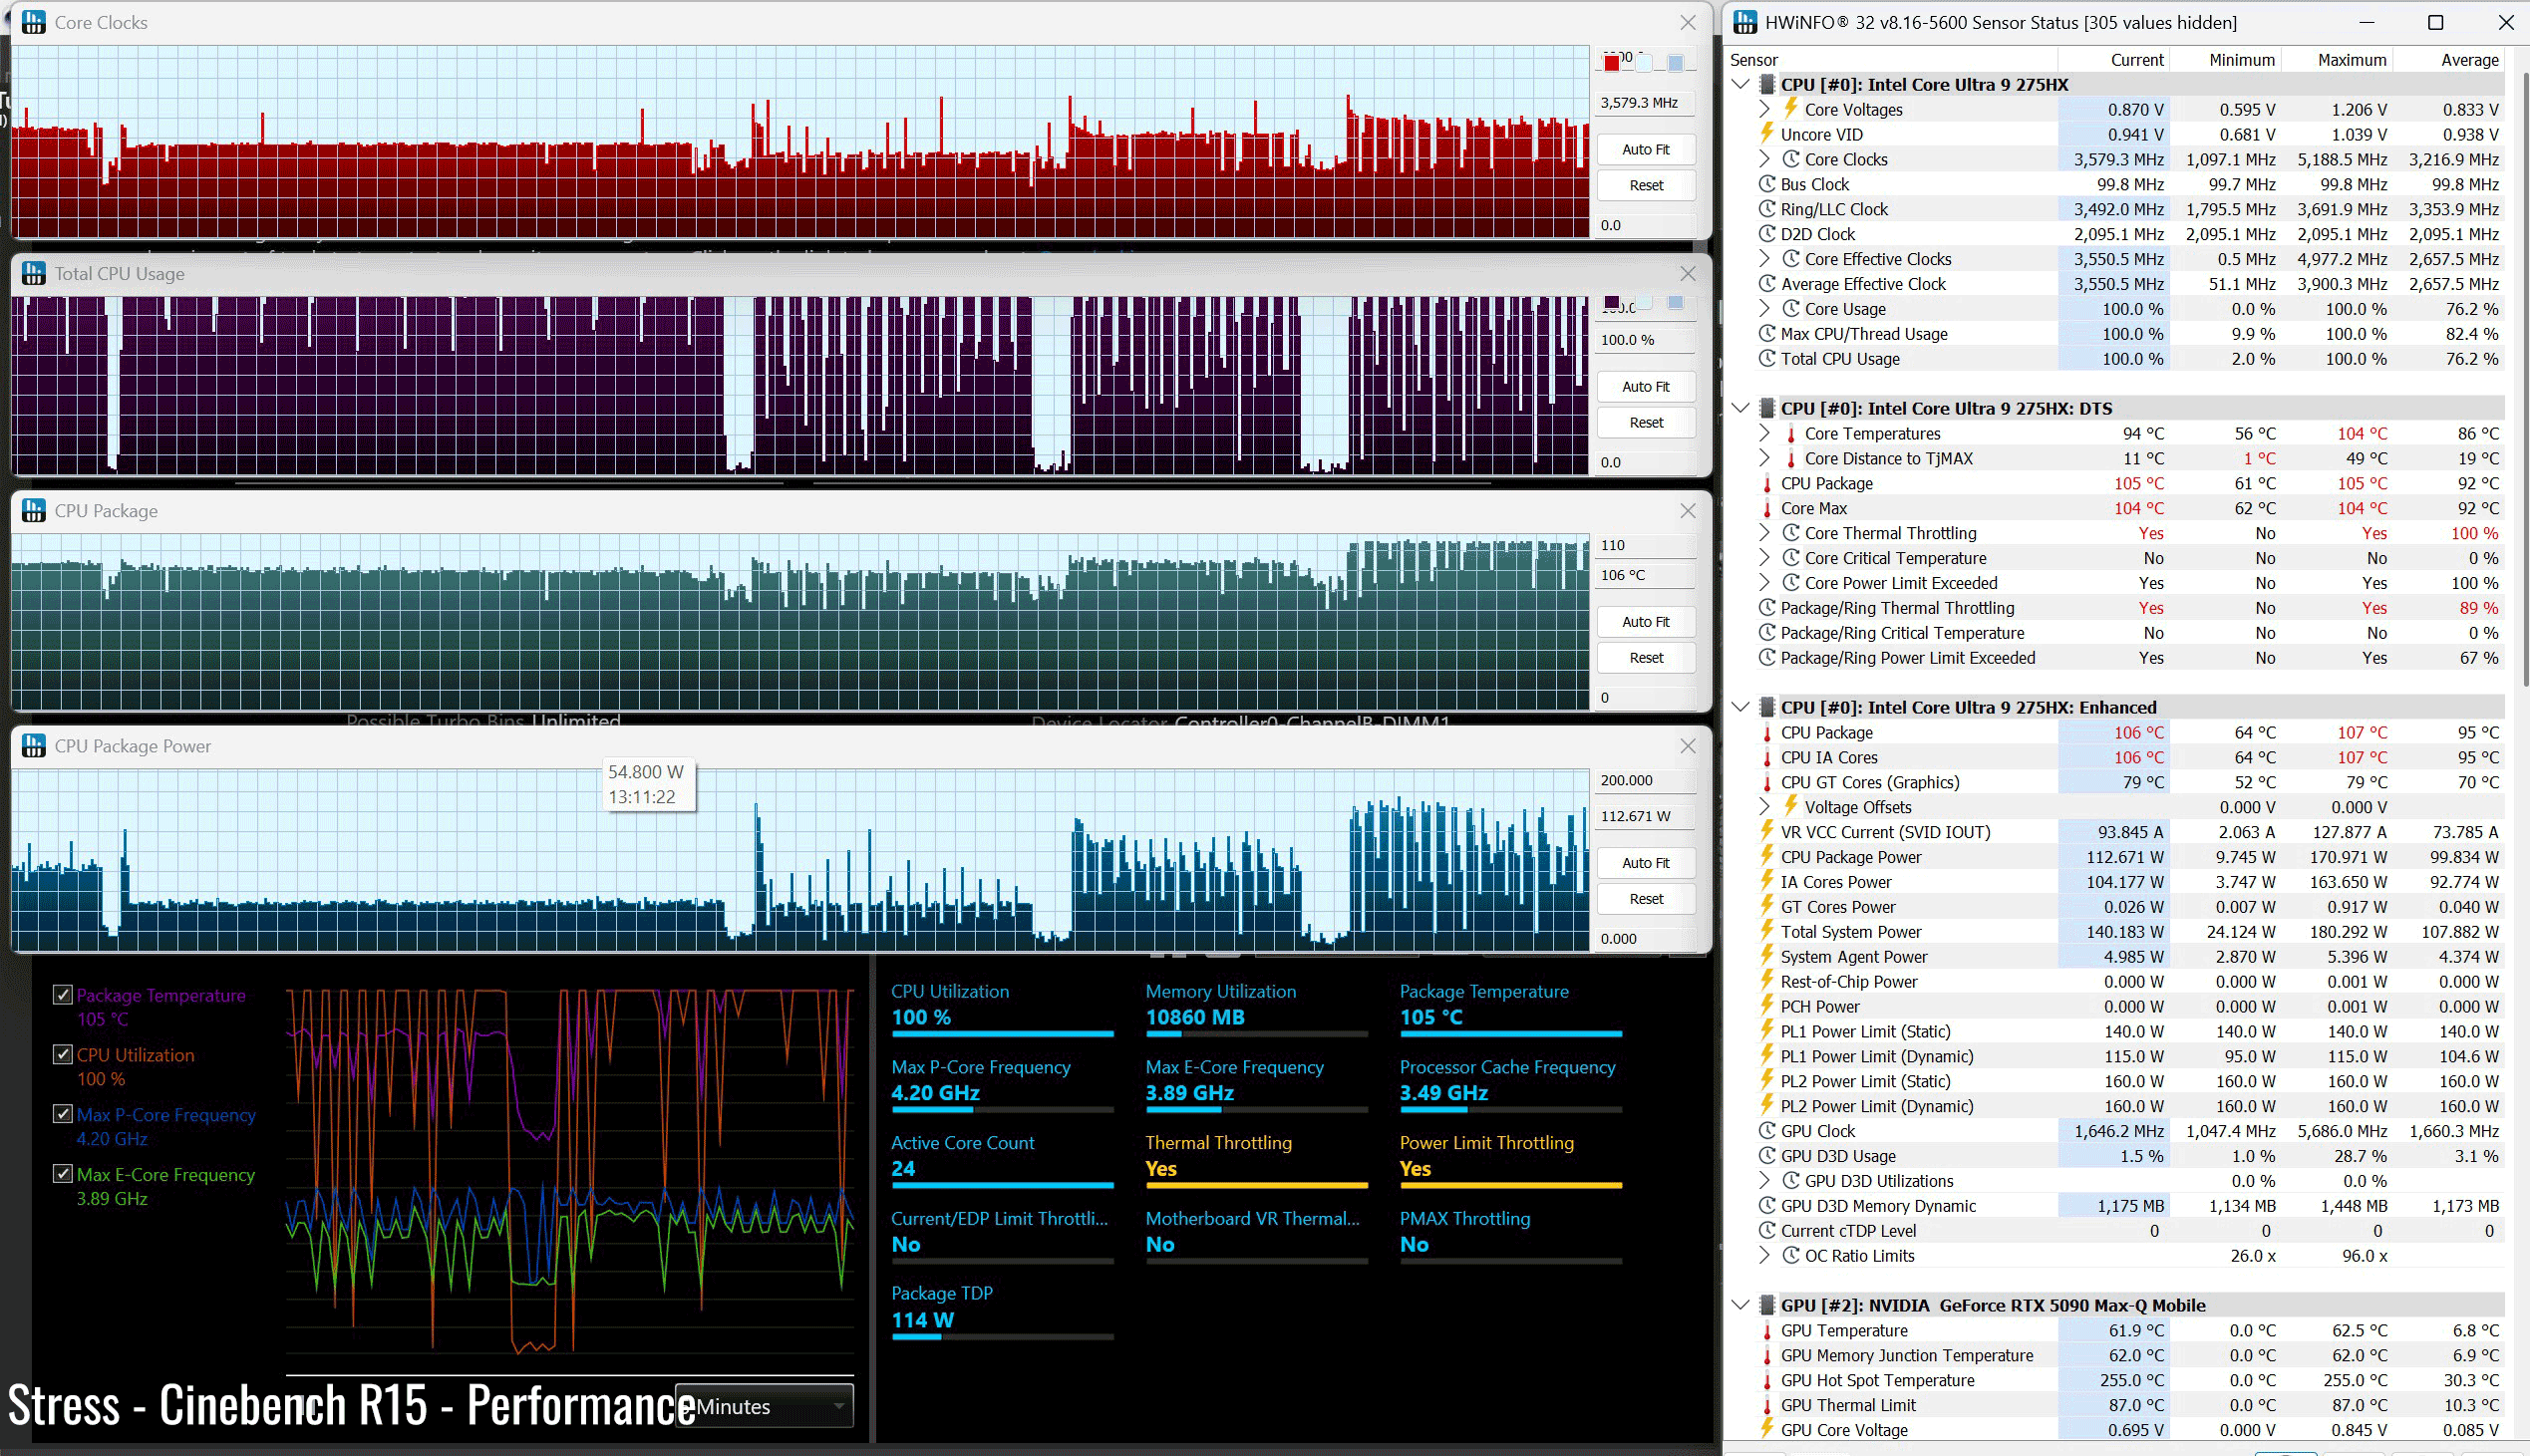
Task: Click Reset in the CPU Package Power graph
Action: click(1646, 898)
